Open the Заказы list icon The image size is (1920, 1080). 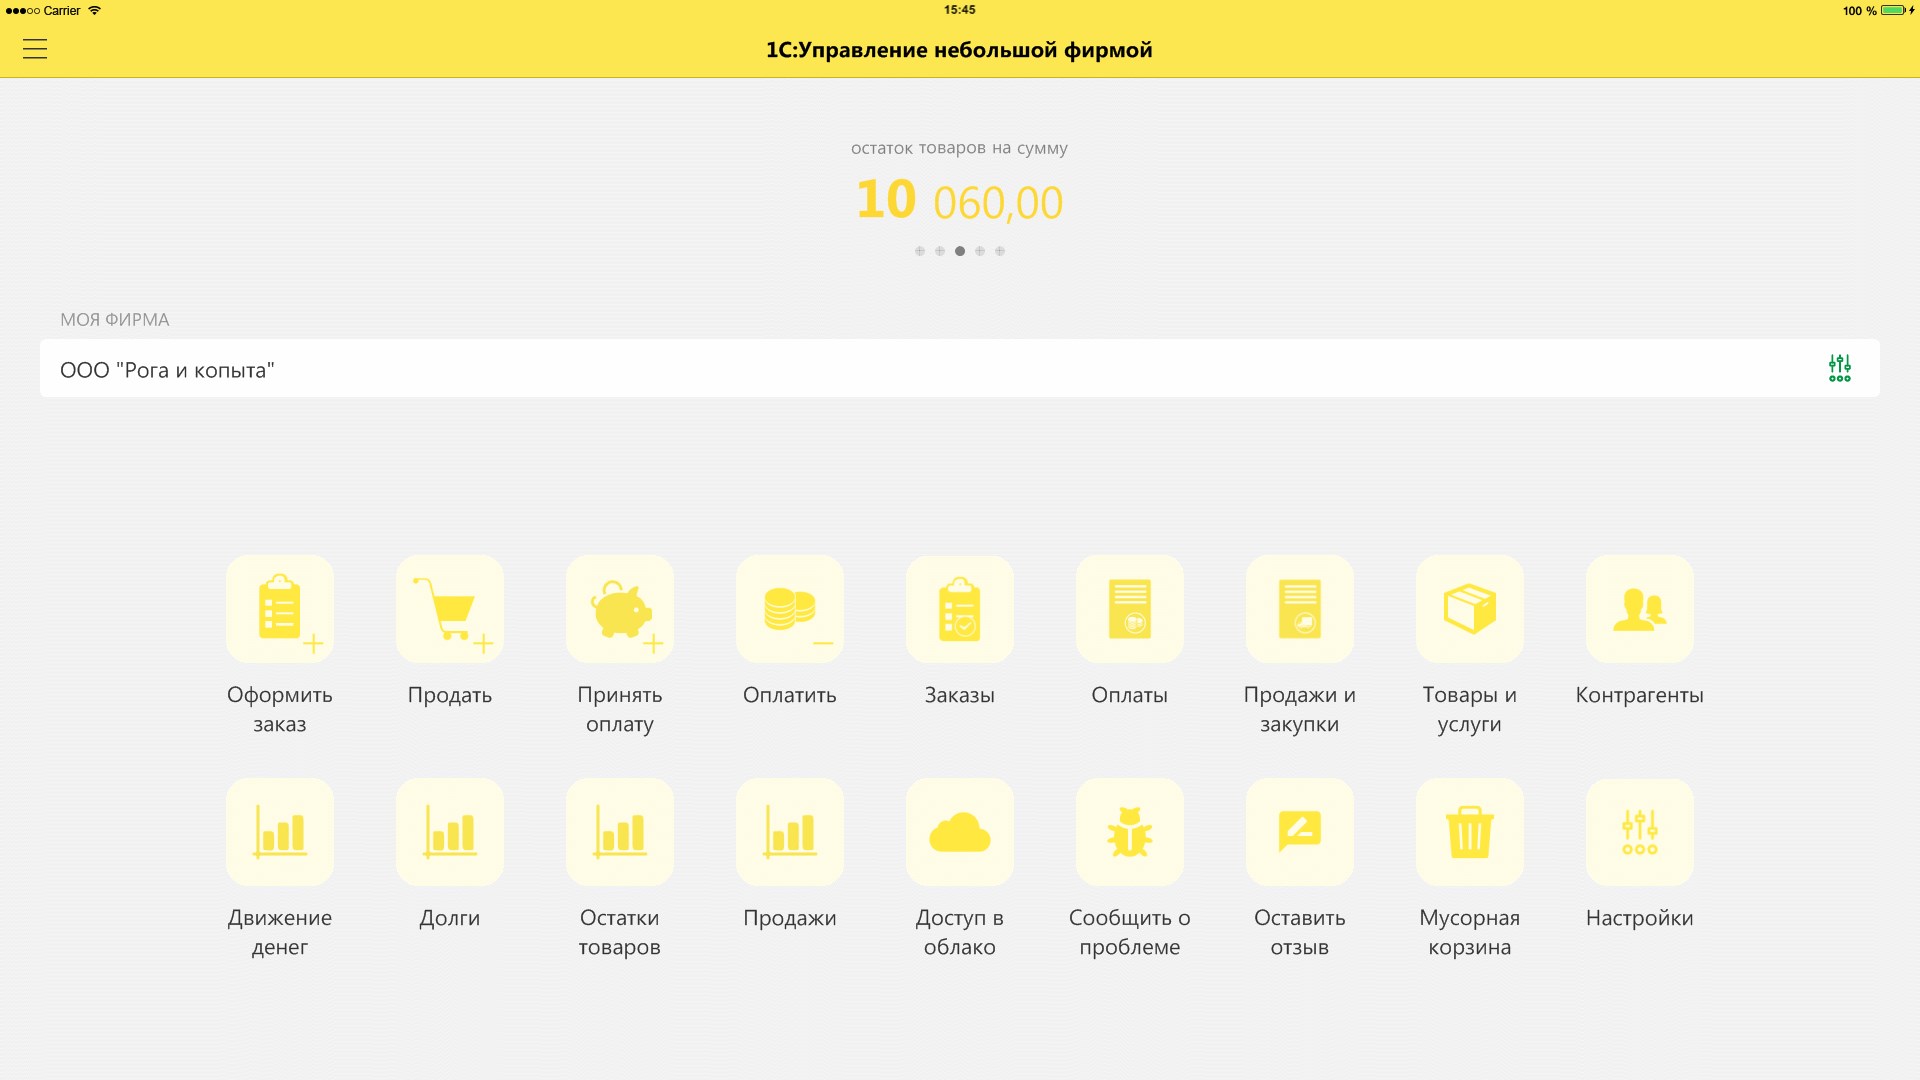click(x=960, y=609)
